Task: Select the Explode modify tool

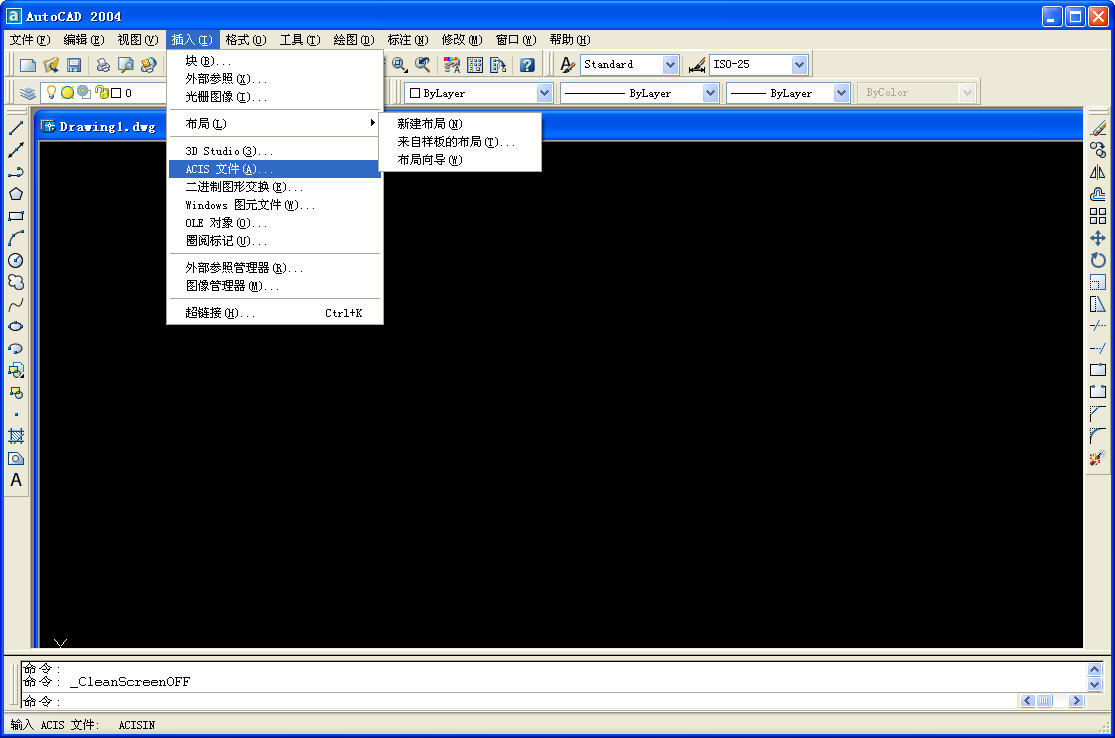Action: pos(1098,458)
